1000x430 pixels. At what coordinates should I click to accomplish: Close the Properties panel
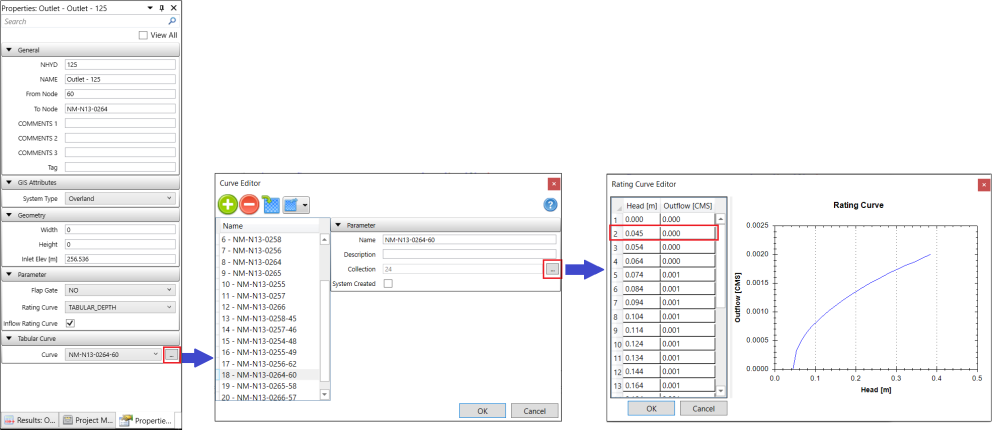pos(173,8)
